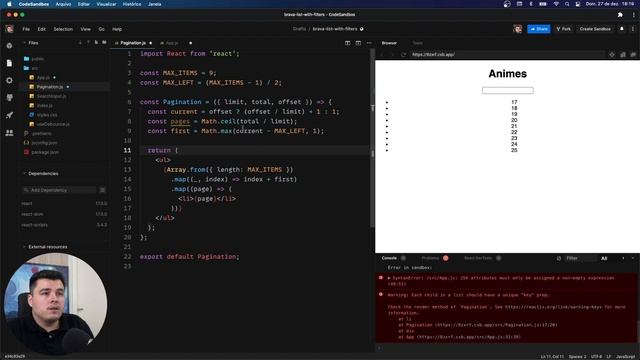This screenshot has width=640, height=360.
Task: Click the sandbox privacy globe icon
Action: pyautogui.click(x=362, y=29)
